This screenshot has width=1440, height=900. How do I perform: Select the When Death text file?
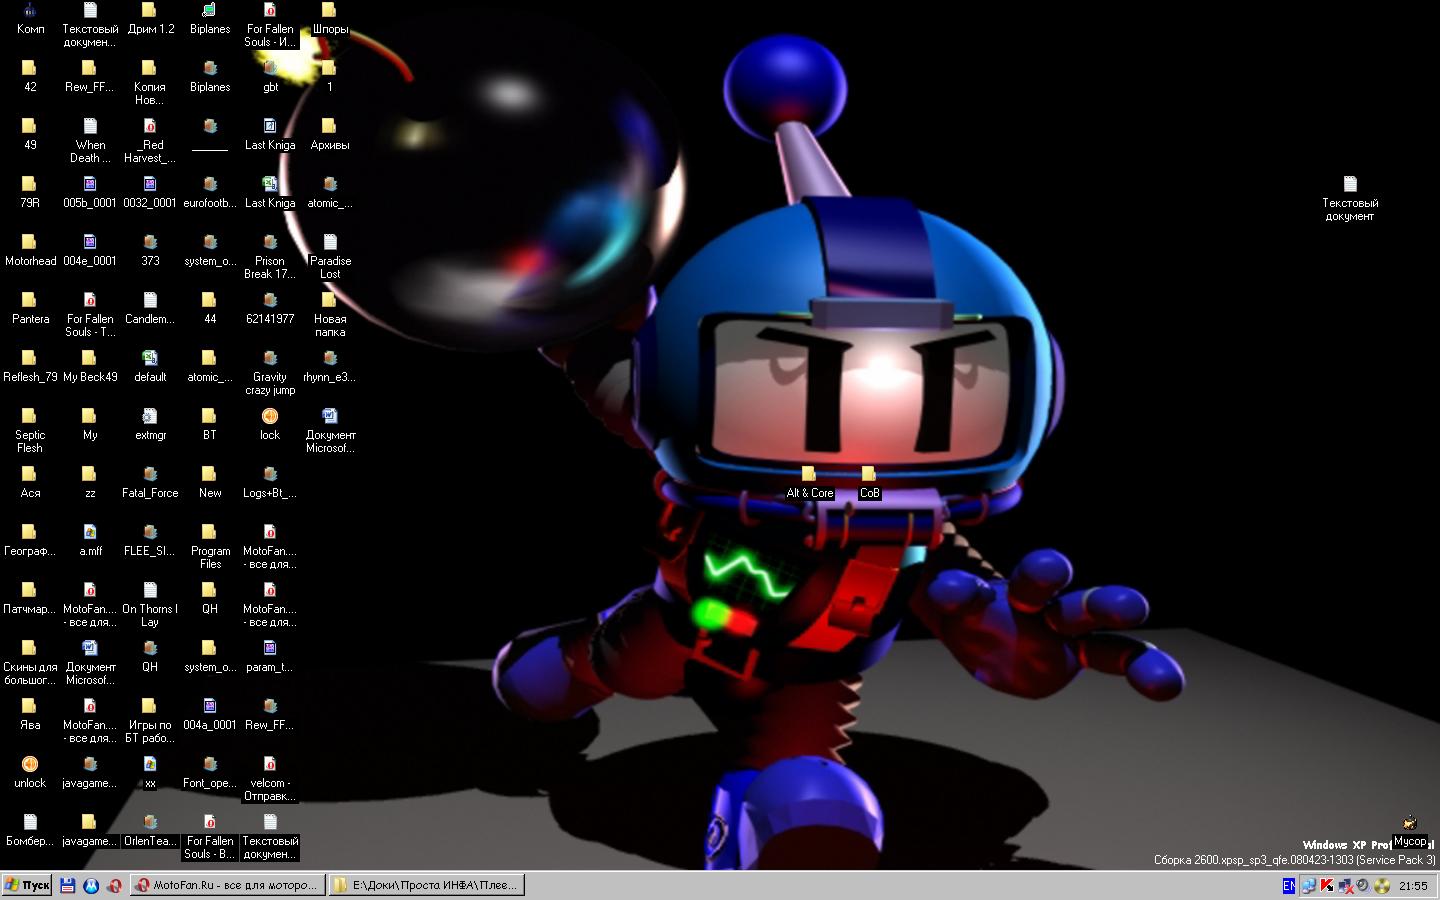tap(90, 140)
